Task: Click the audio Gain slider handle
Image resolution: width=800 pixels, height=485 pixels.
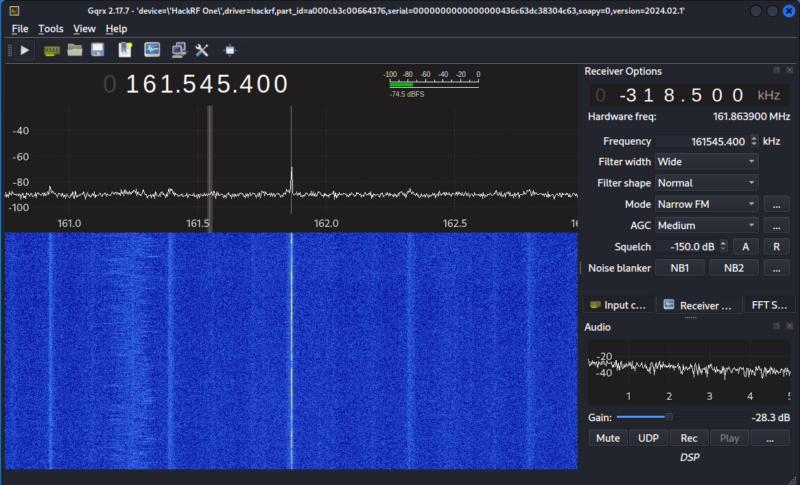Action: (x=669, y=417)
